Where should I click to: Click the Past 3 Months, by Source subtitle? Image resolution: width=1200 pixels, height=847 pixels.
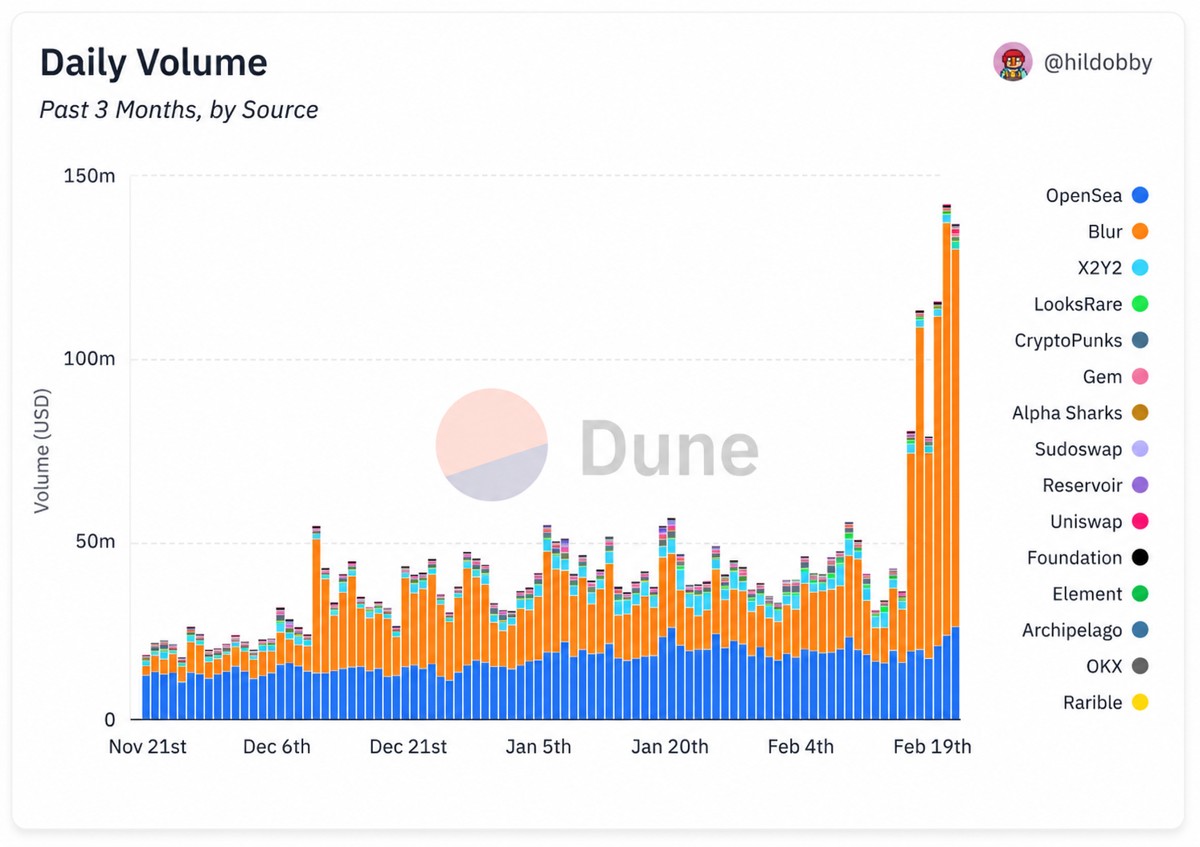pyautogui.click(x=179, y=109)
